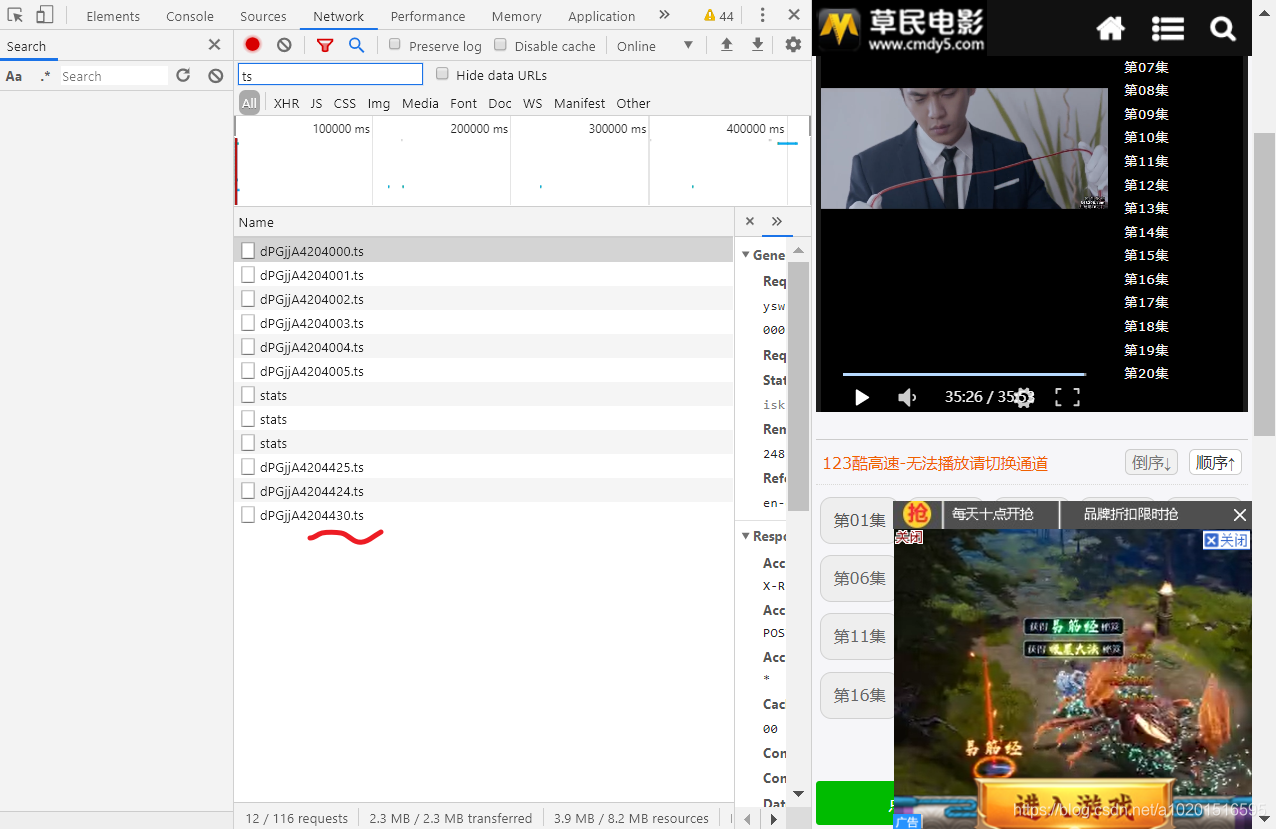Screen dimensions: 1276x829
Task: Click the site search magnifier icon
Action: (x=1223, y=29)
